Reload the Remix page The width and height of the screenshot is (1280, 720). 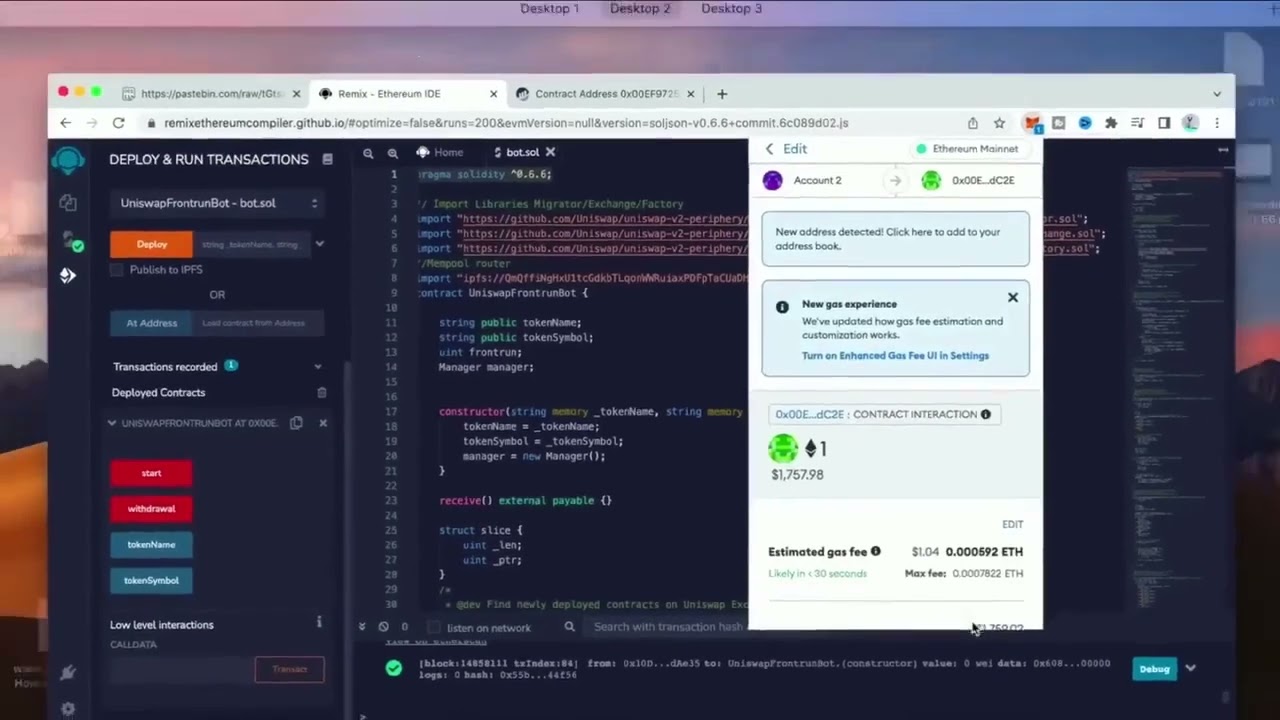pos(118,123)
